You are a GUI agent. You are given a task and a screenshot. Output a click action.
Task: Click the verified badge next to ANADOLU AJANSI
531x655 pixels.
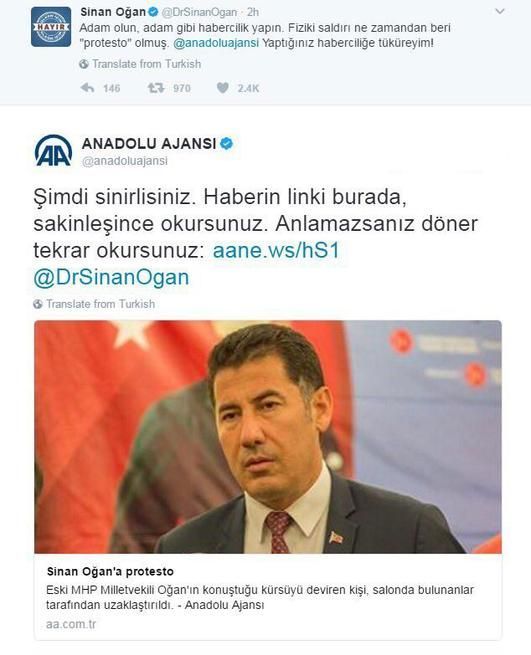pyautogui.click(x=226, y=143)
